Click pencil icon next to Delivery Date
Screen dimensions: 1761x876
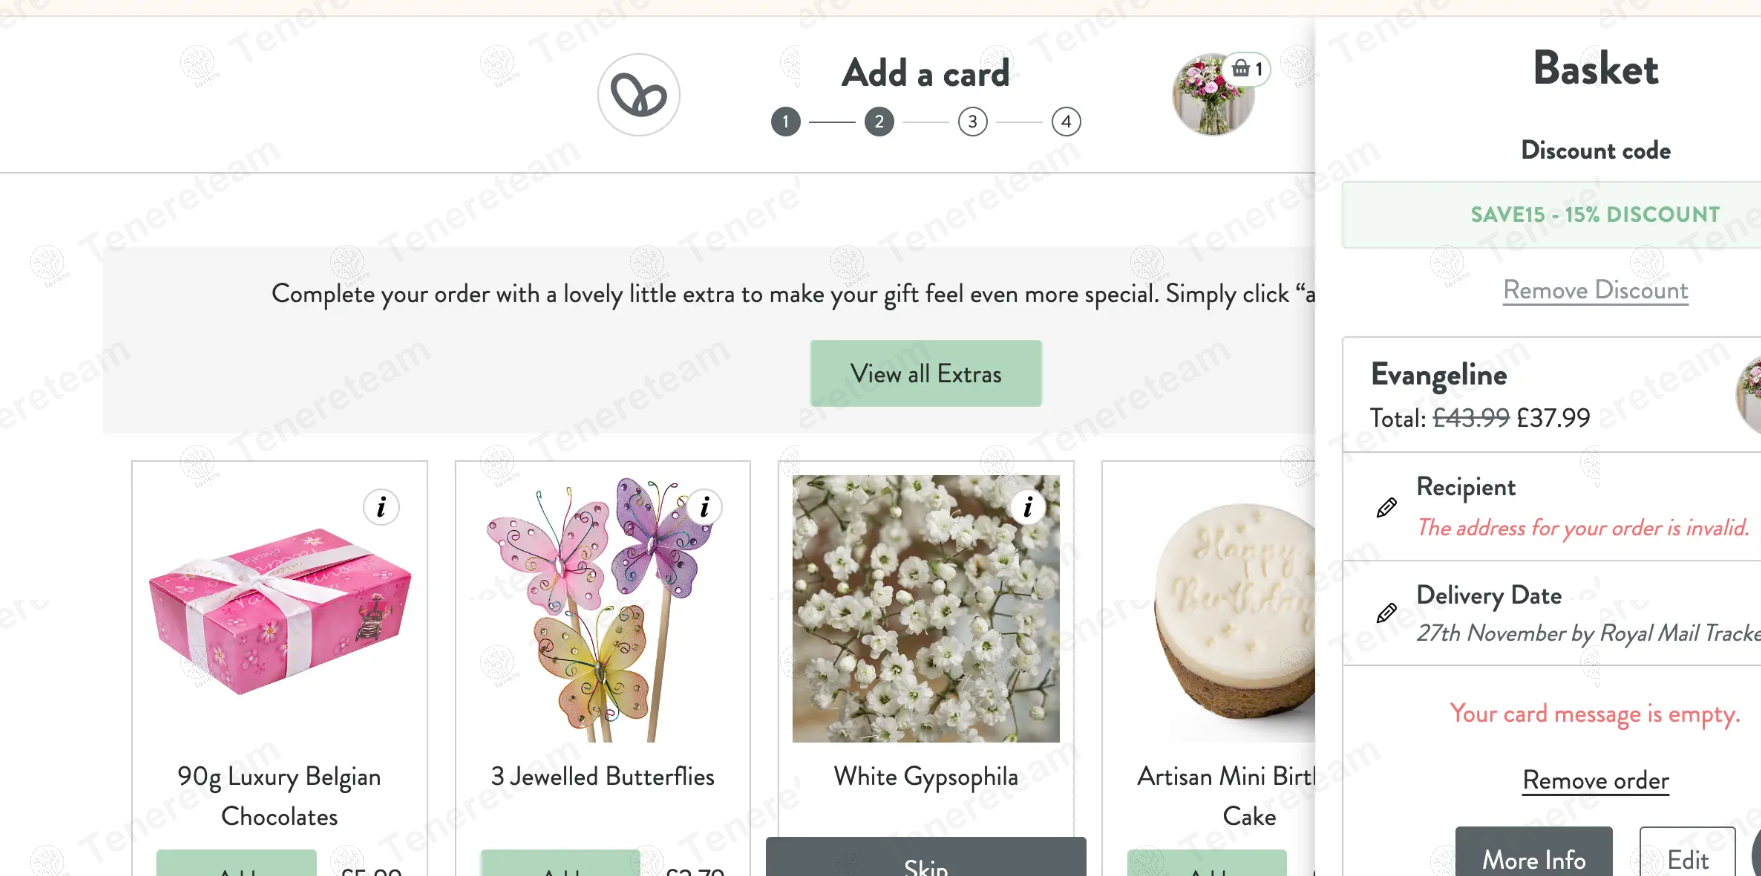(x=1387, y=613)
